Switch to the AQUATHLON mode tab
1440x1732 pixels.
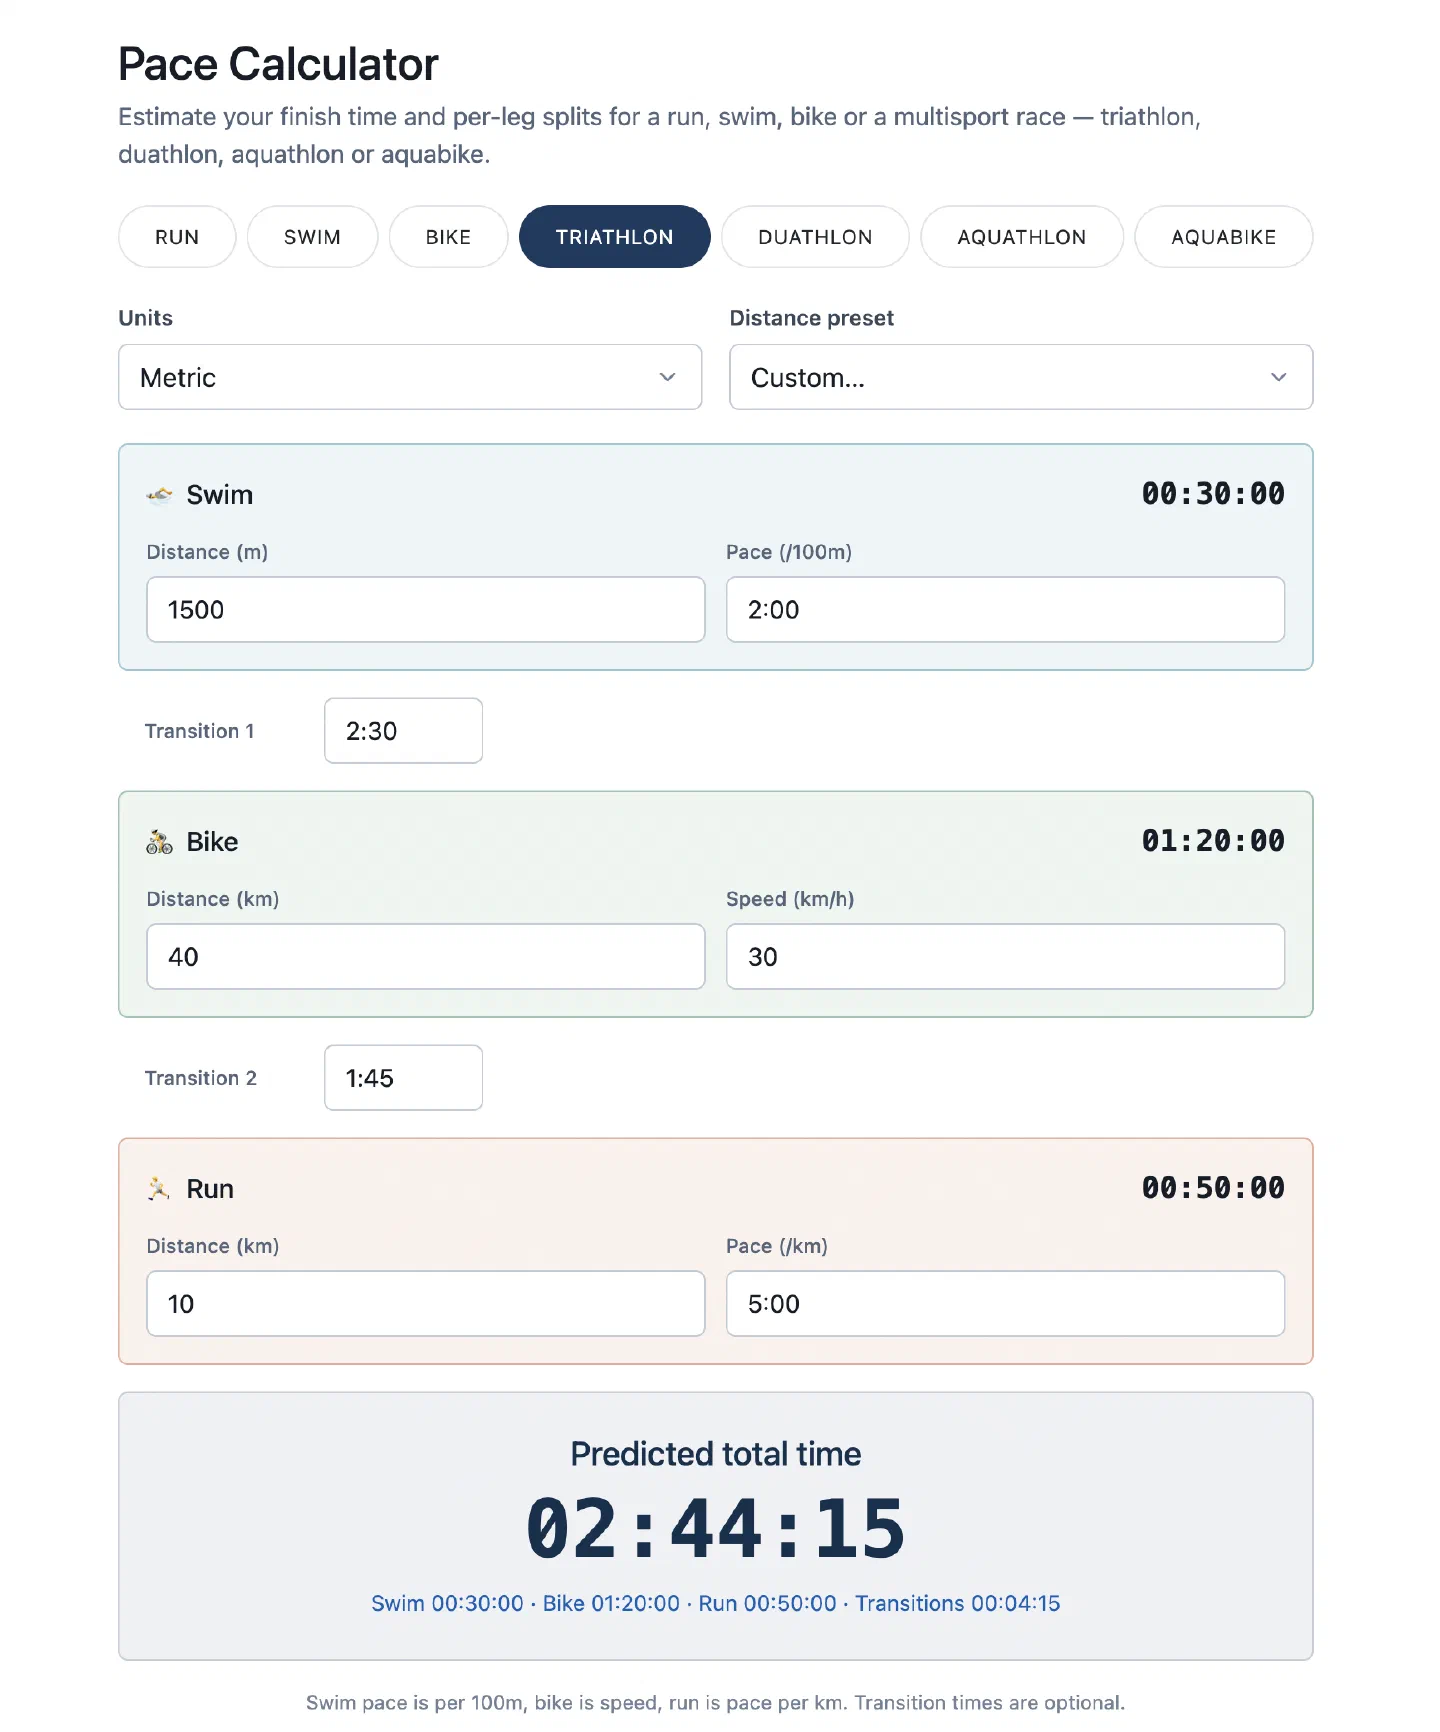[x=1021, y=237]
